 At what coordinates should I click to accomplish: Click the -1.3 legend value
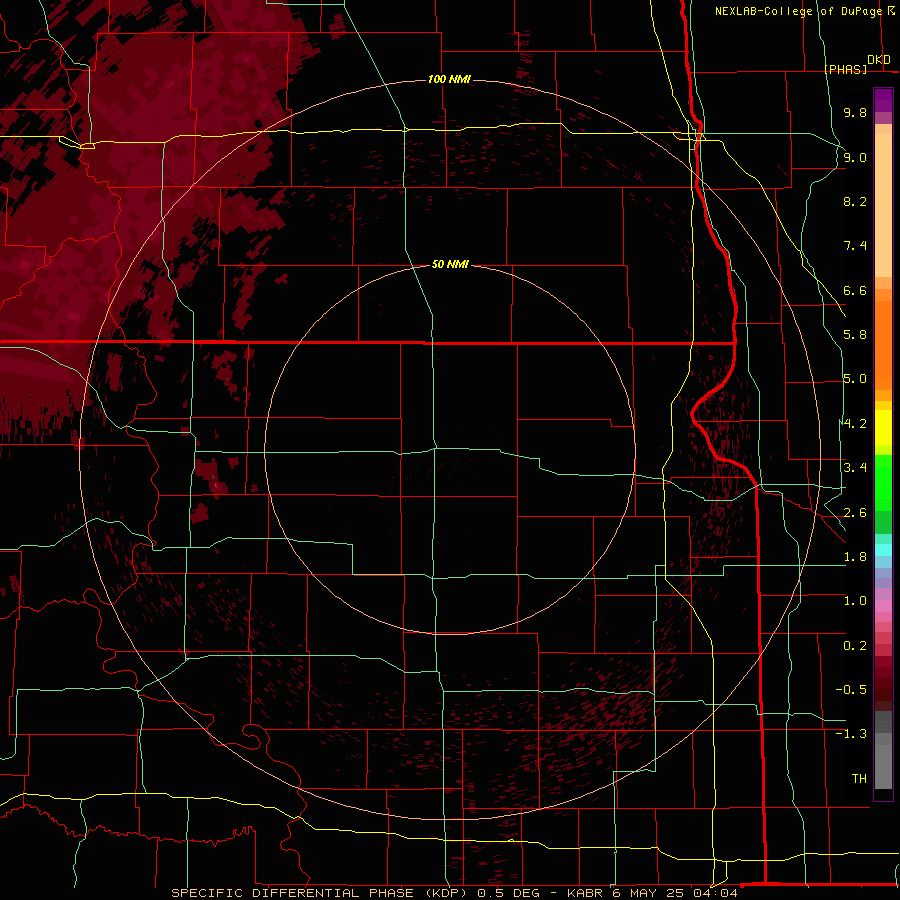(x=851, y=734)
